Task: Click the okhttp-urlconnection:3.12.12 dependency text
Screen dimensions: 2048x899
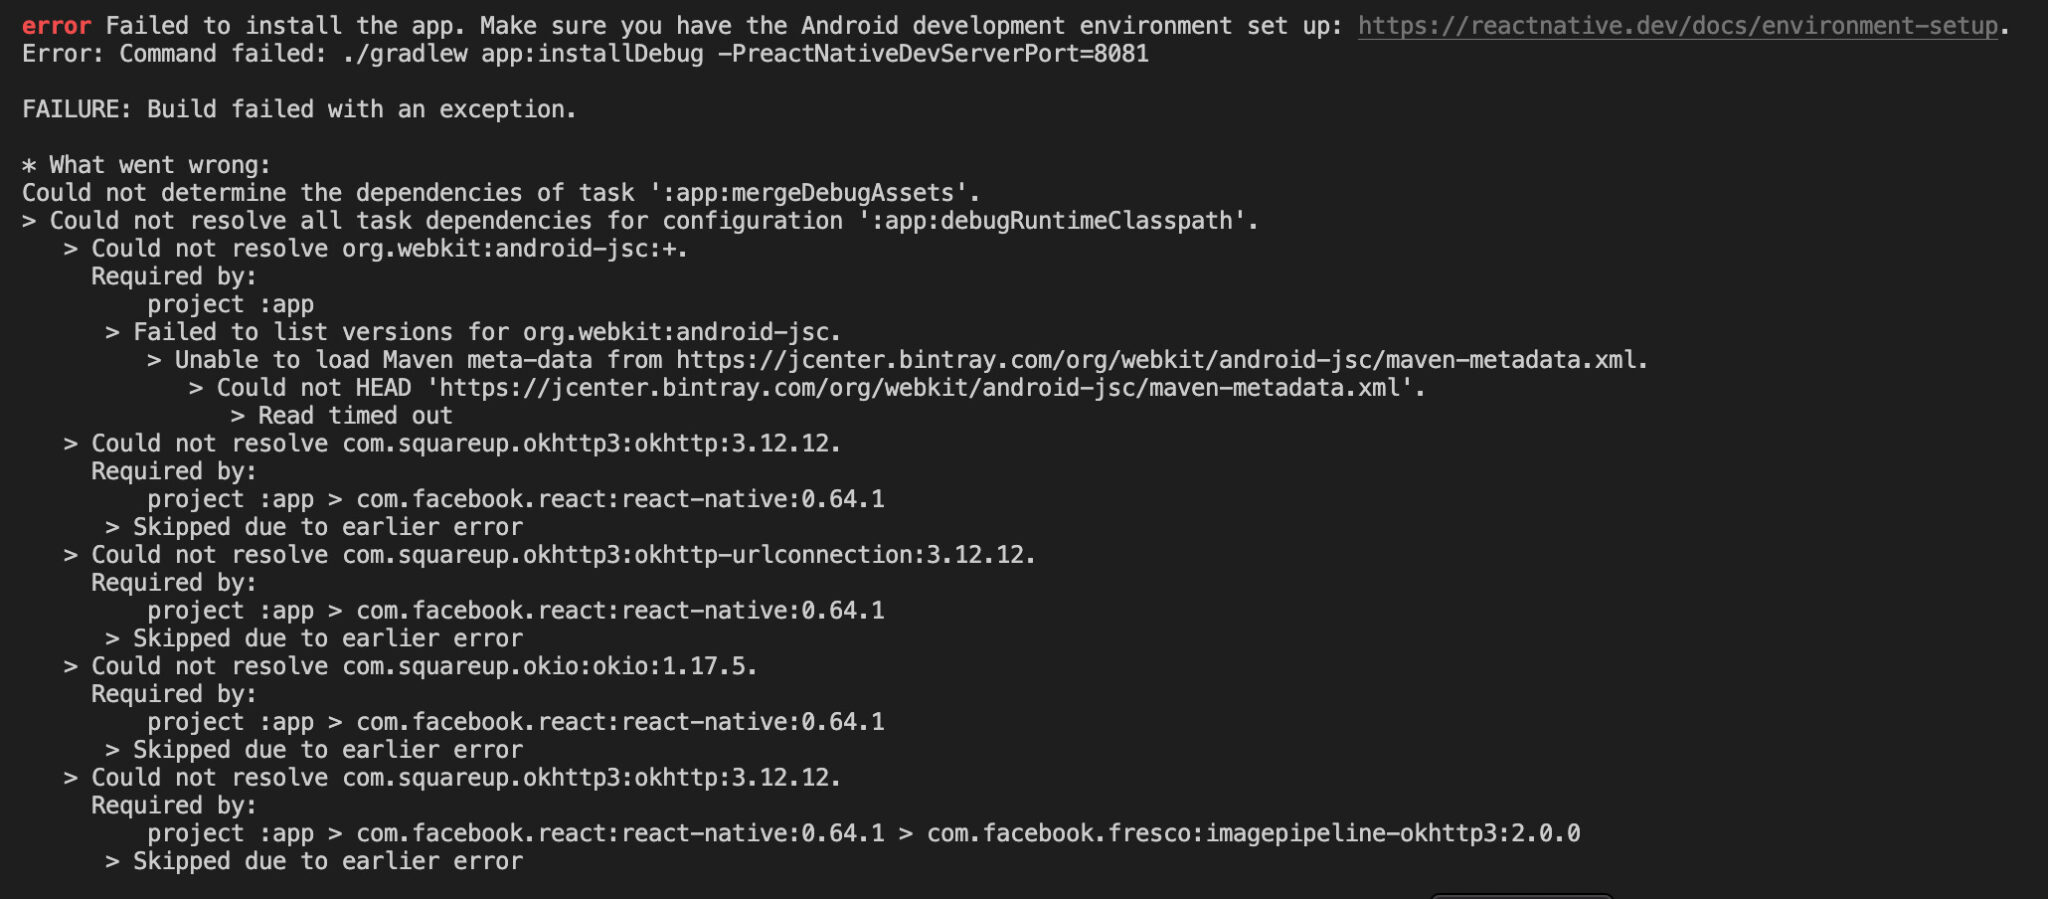Action: (x=683, y=555)
